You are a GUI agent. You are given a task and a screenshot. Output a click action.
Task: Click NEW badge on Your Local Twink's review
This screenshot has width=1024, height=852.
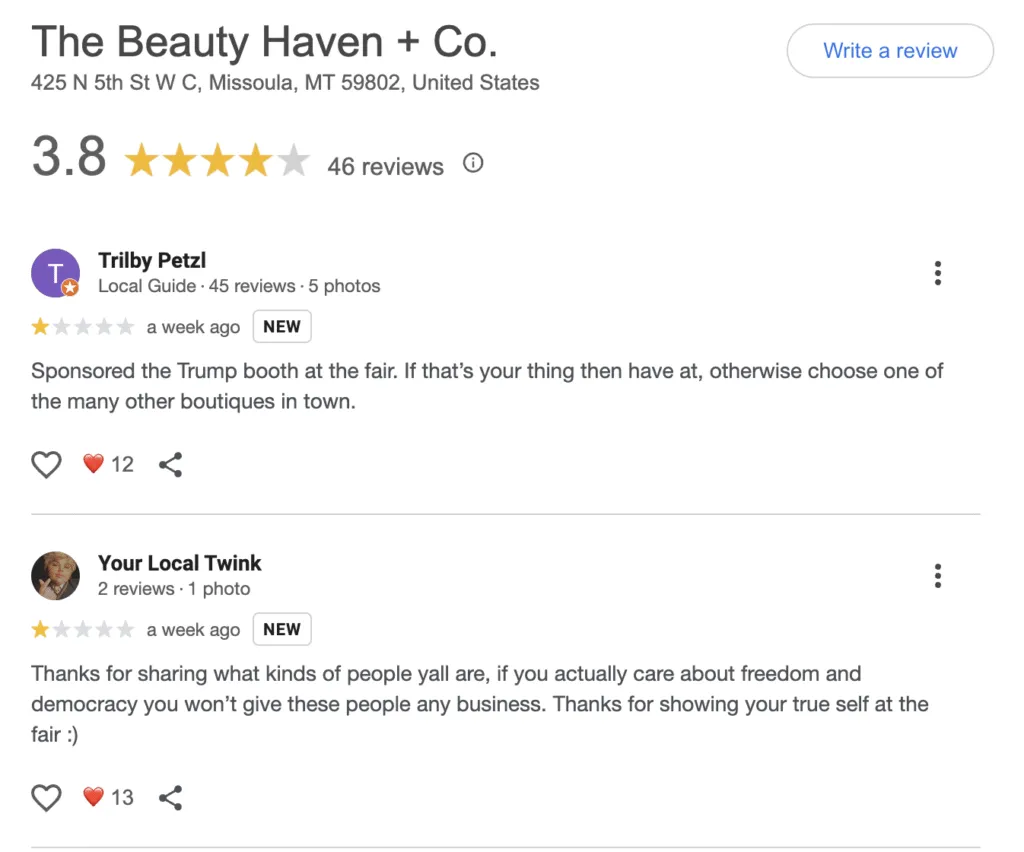282,629
